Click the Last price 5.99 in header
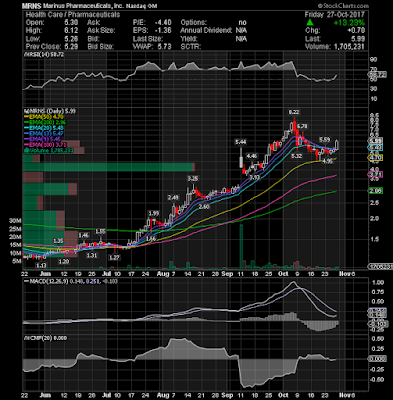 (x=358, y=38)
